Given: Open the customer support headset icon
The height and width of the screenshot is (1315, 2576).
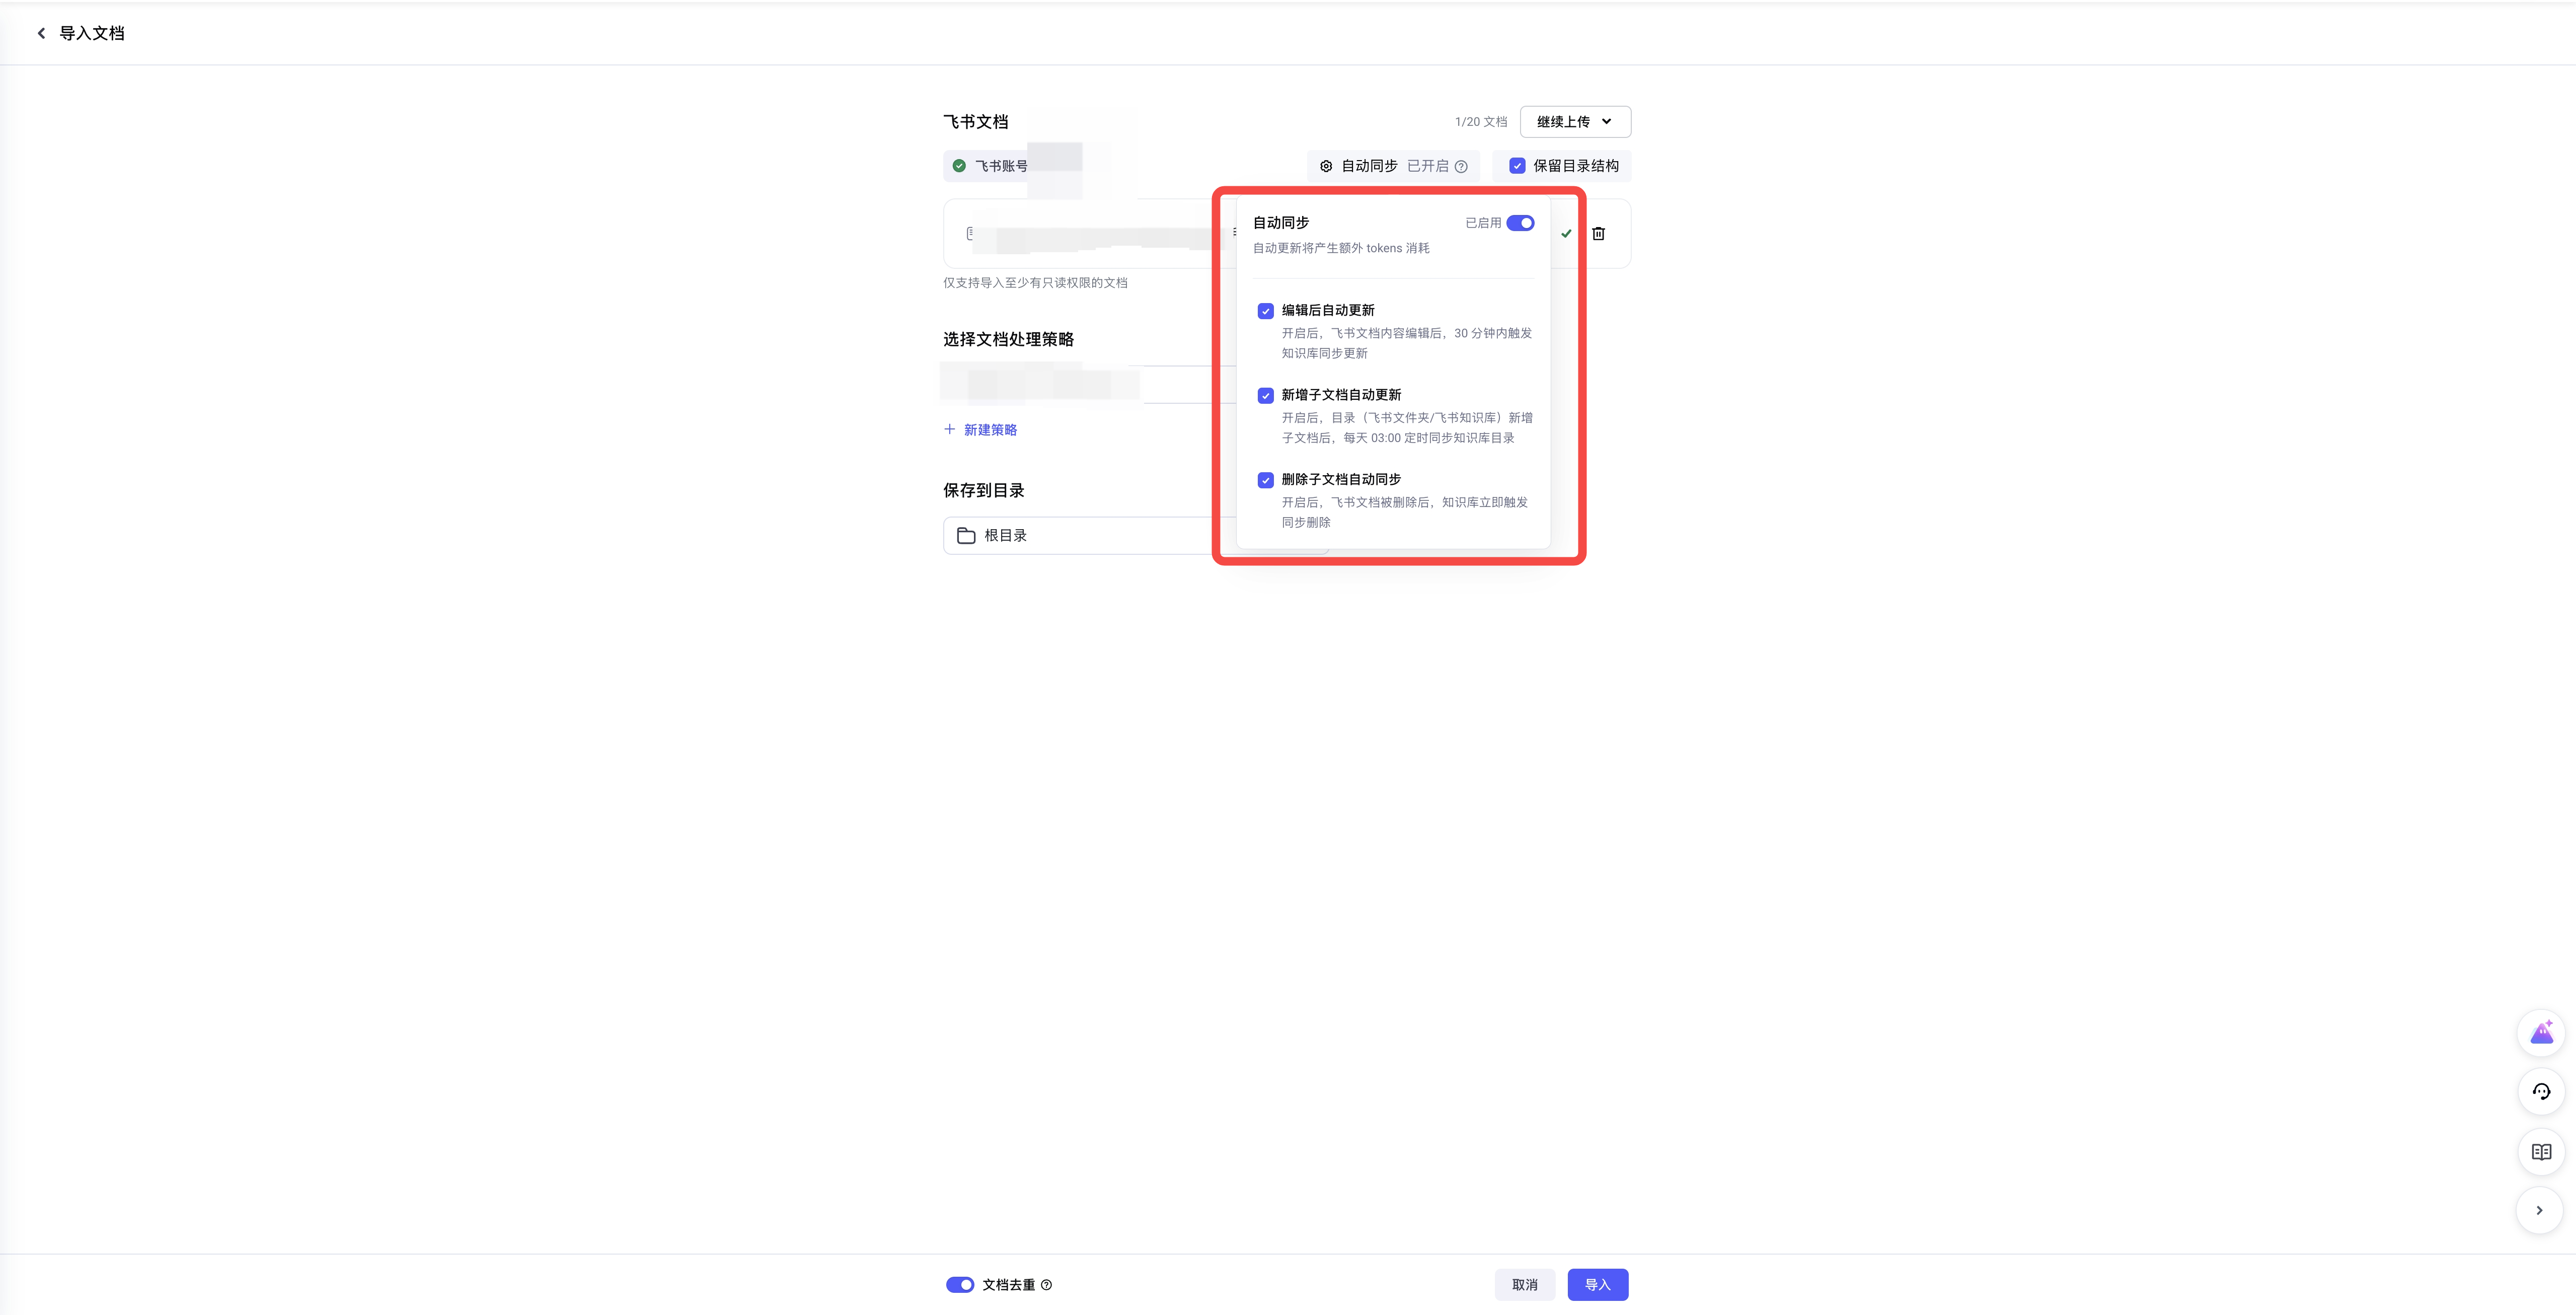Looking at the screenshot, I should [2541, 1092].
